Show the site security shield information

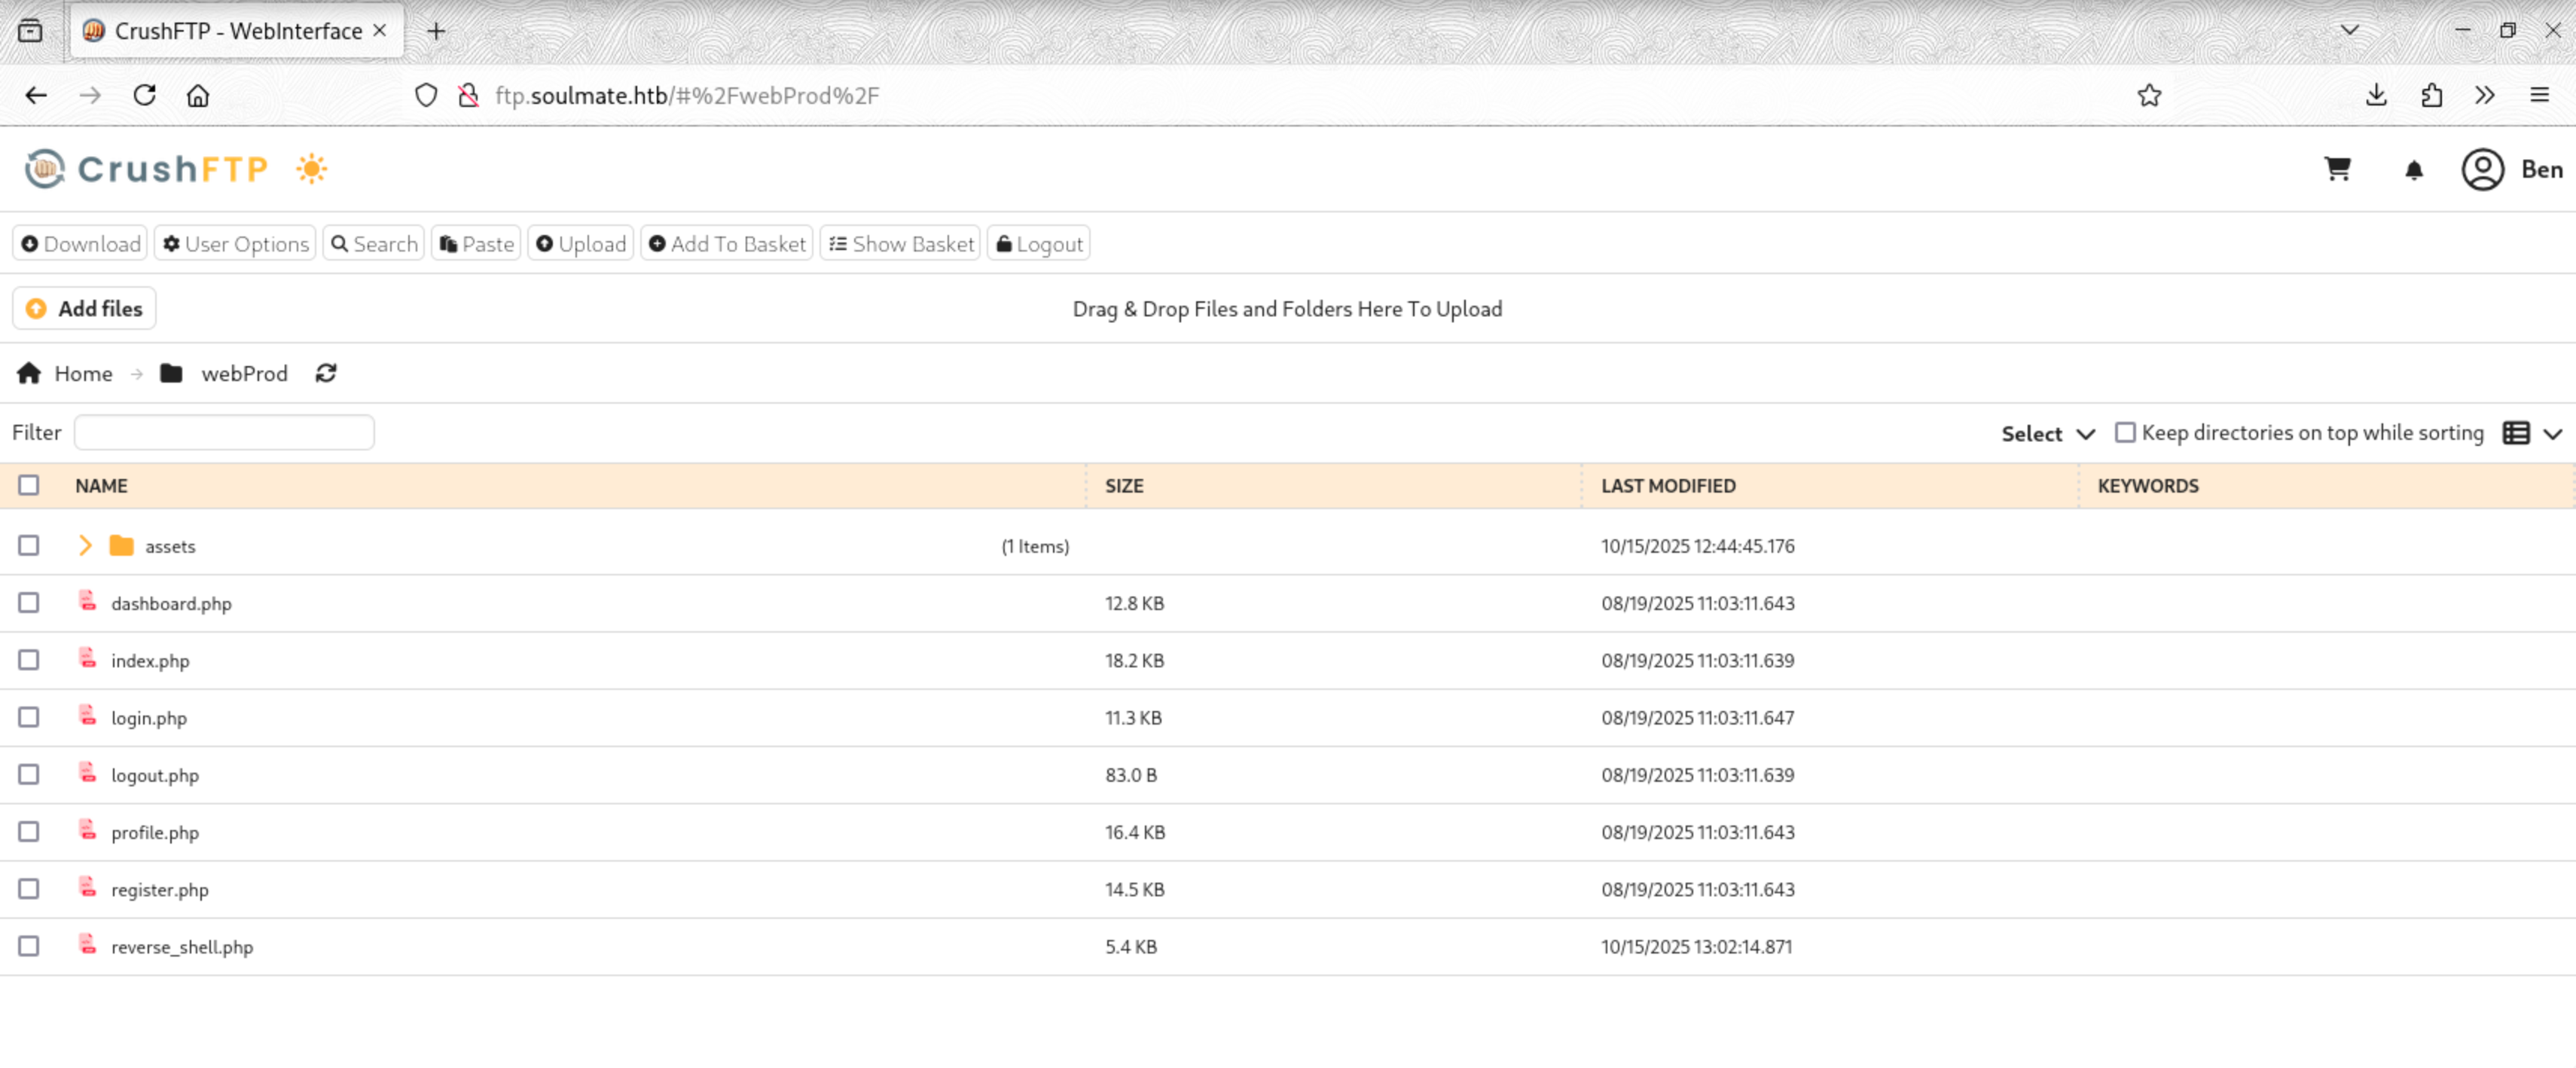(x=426, y=95)
